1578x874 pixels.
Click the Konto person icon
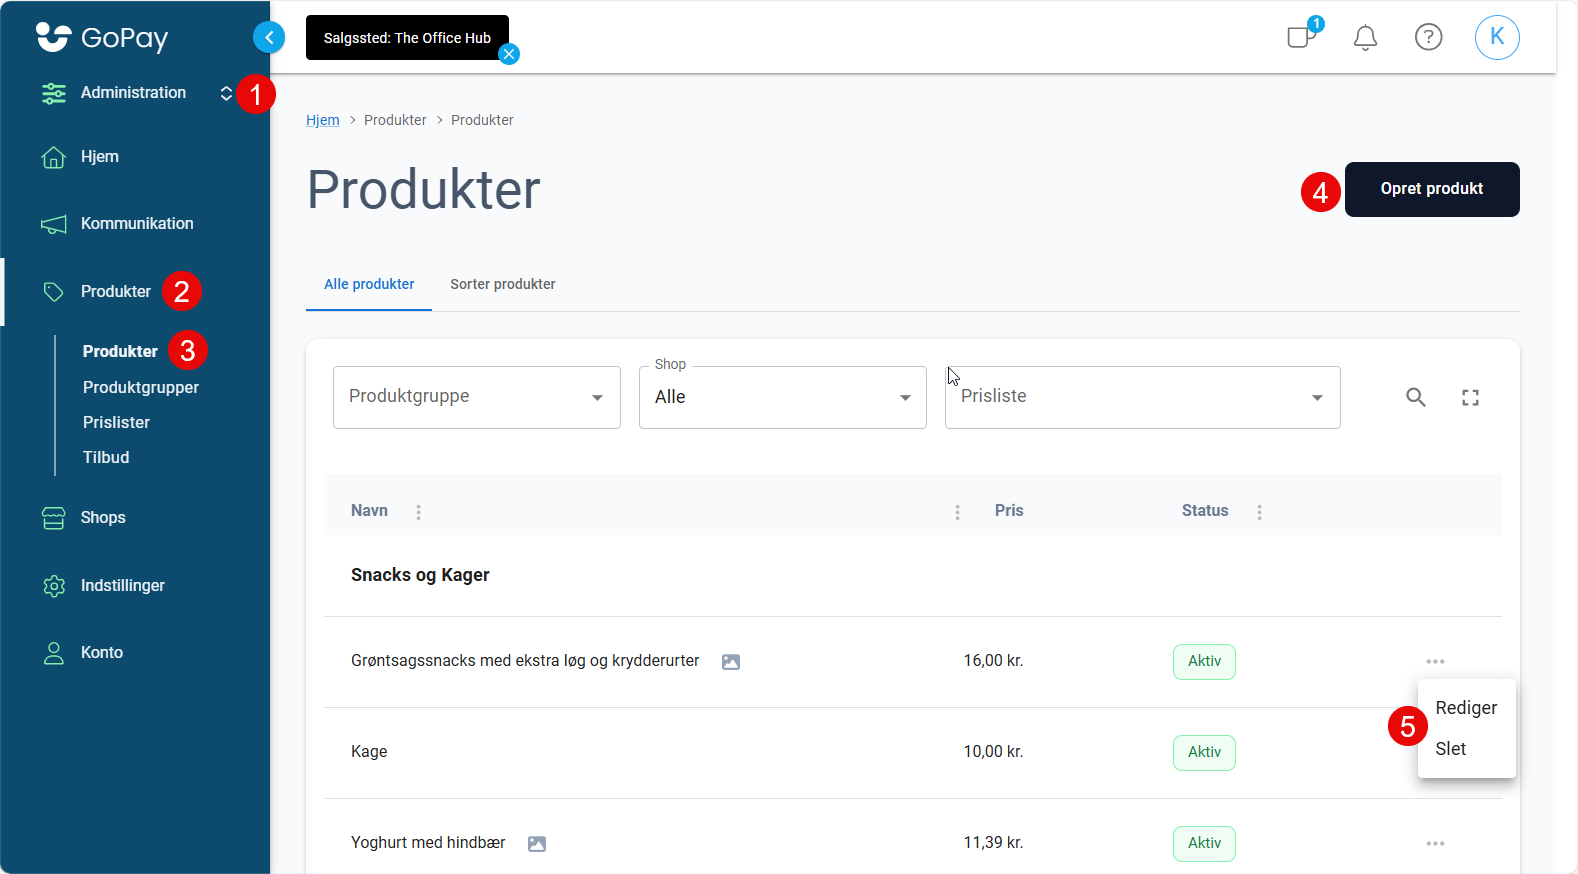tap(54, 653)
